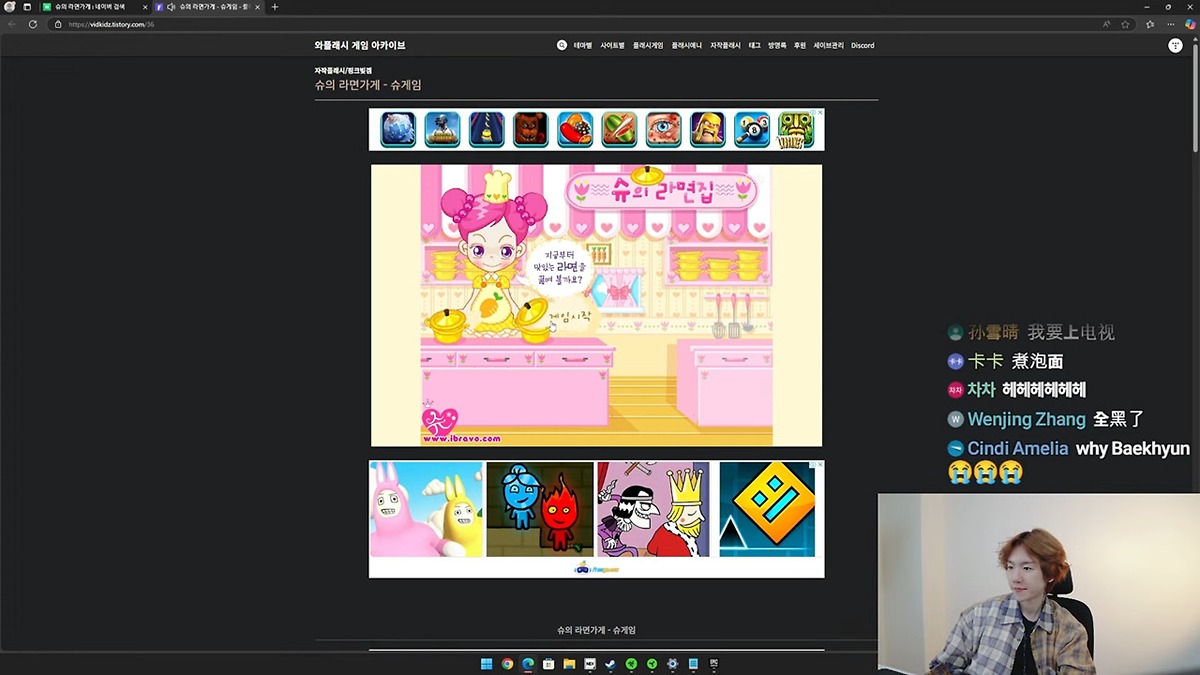Open the Geometry Dash ad thumbnail

point(767,509)
